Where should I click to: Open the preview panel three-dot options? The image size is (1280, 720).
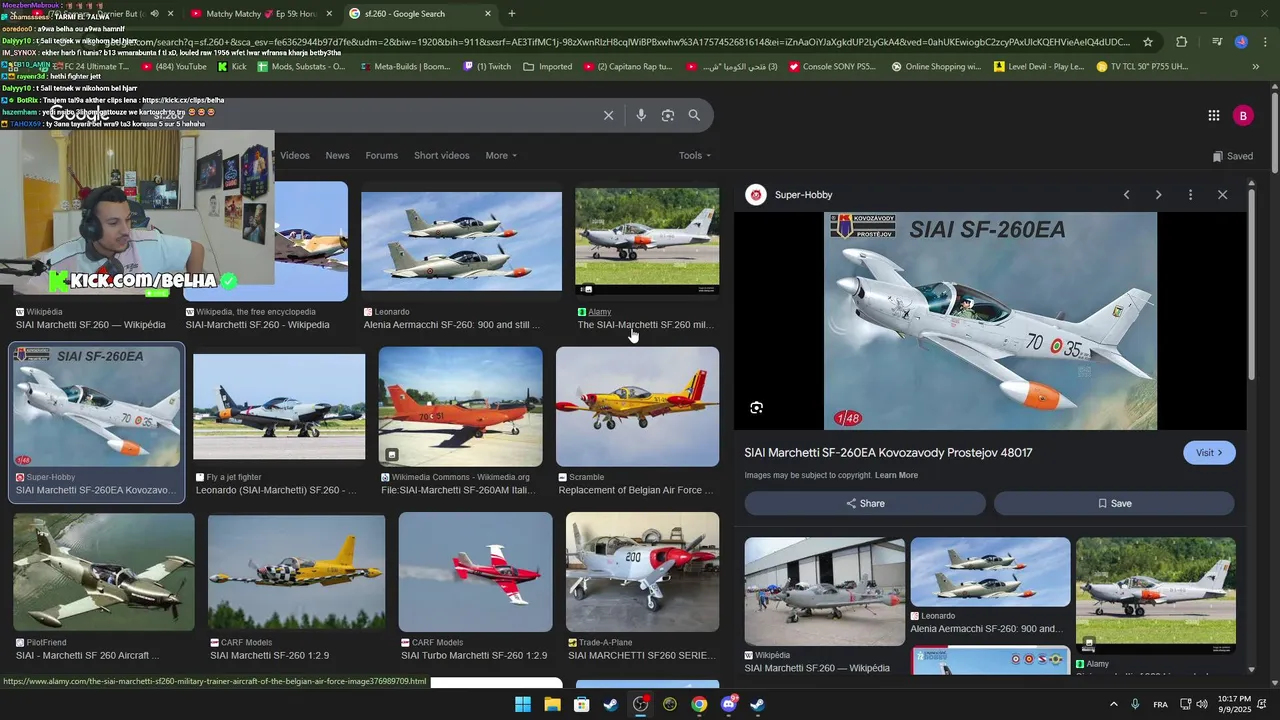pyautogui.click(x=1190, y=195)
